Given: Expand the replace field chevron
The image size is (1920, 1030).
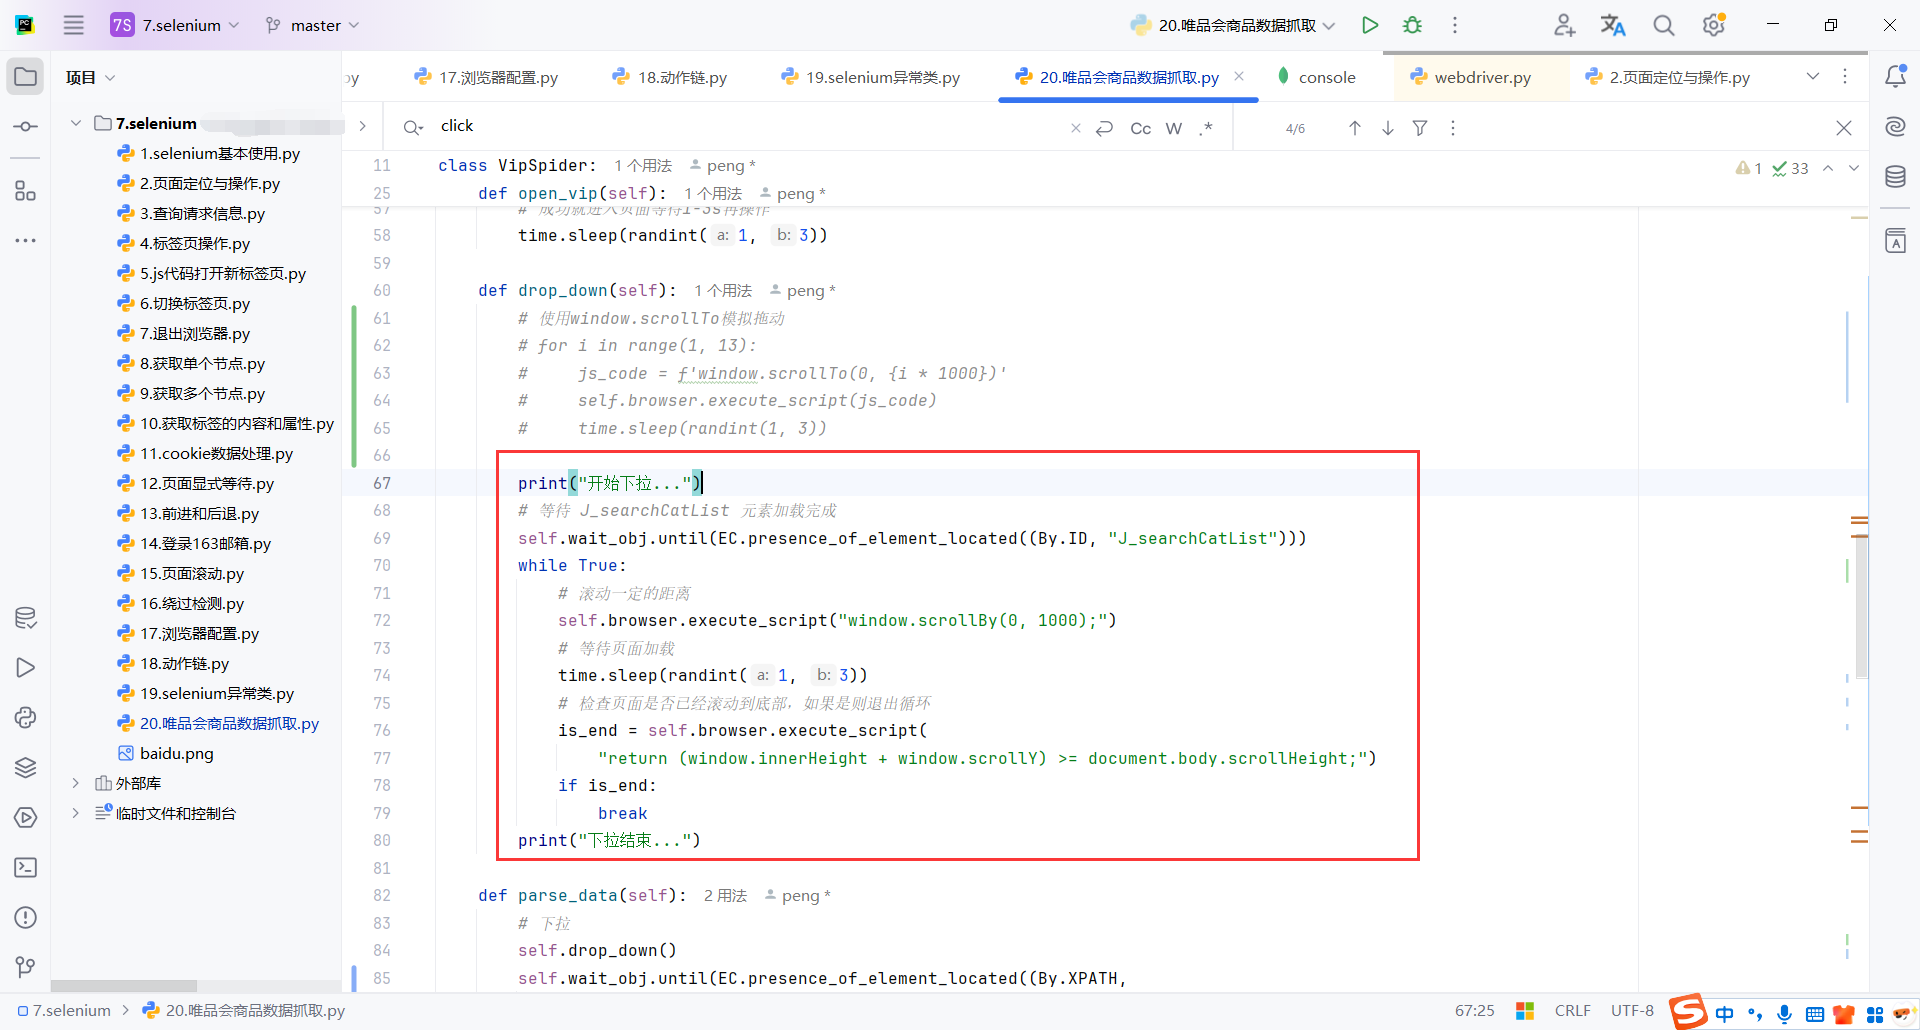Looking at the screenshot, I should [362, 126].
